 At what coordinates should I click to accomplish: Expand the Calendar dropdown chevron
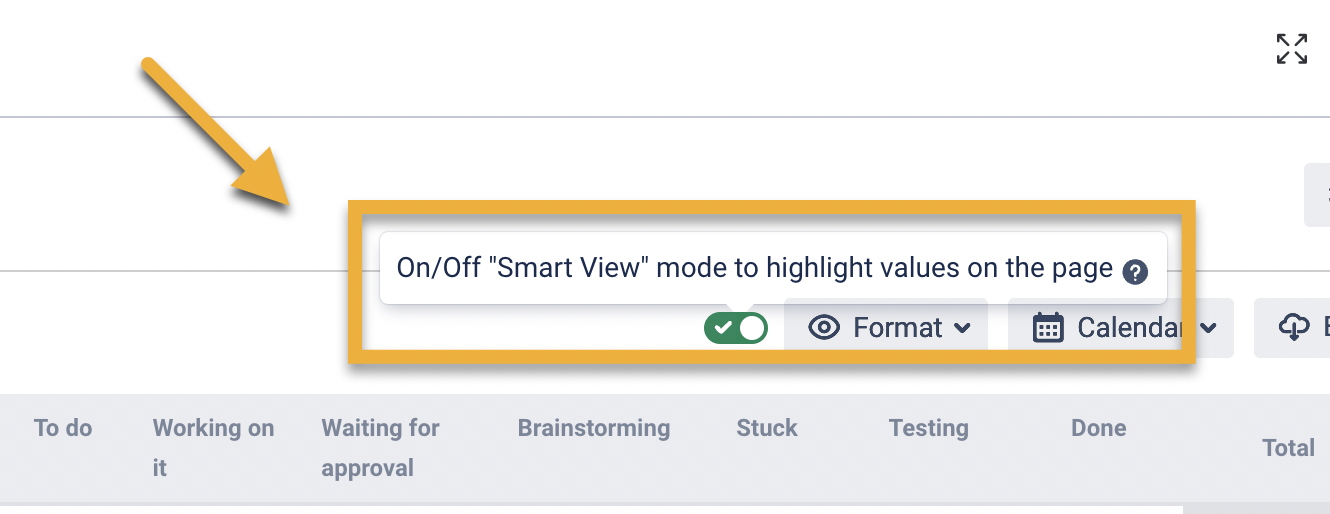[1208, 329]
